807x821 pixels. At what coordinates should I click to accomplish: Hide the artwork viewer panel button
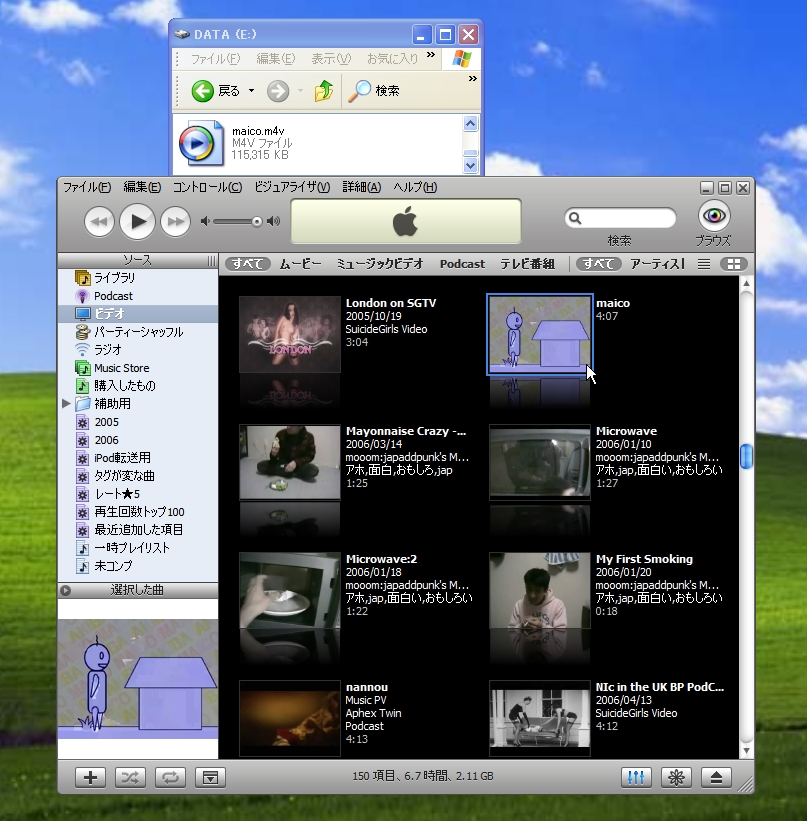coord(211,778)
